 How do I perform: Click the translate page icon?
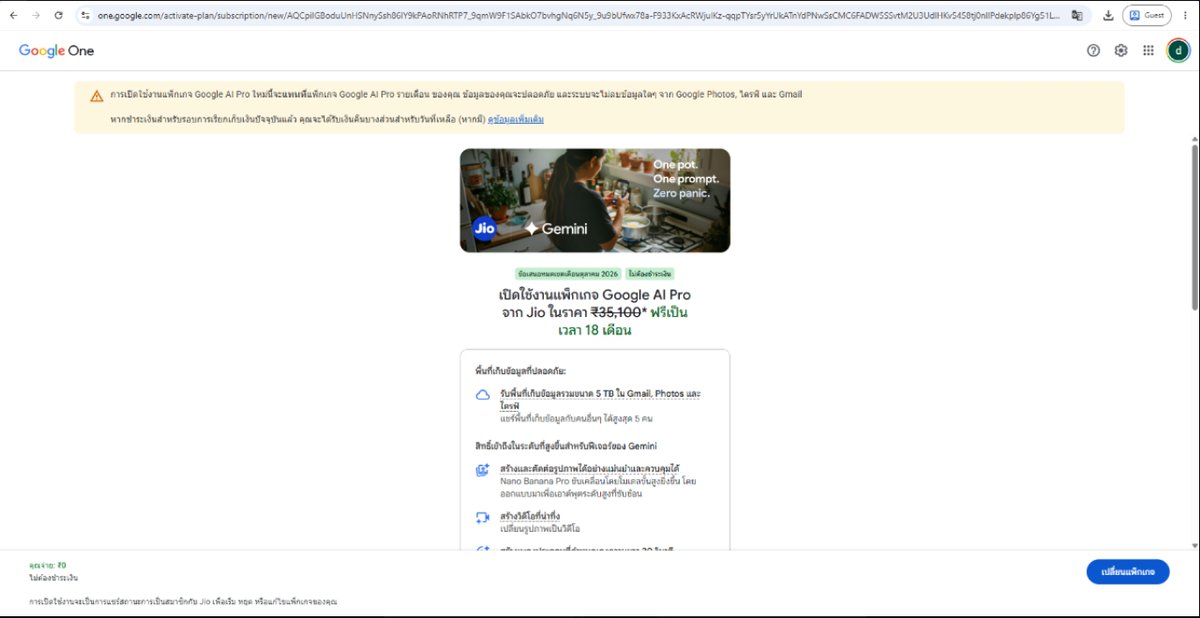[x=1077, y=16]
